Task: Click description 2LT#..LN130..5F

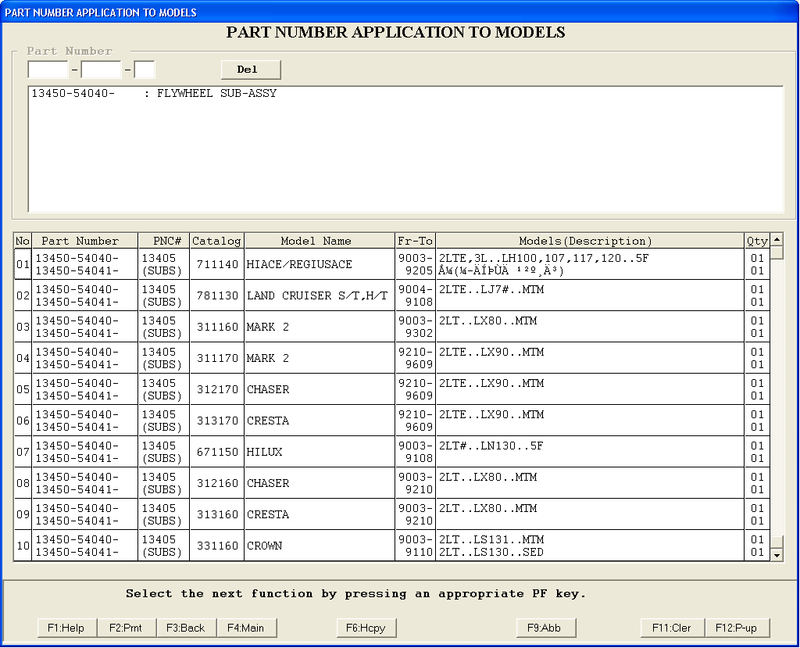Action: click(x=491, y=446)
